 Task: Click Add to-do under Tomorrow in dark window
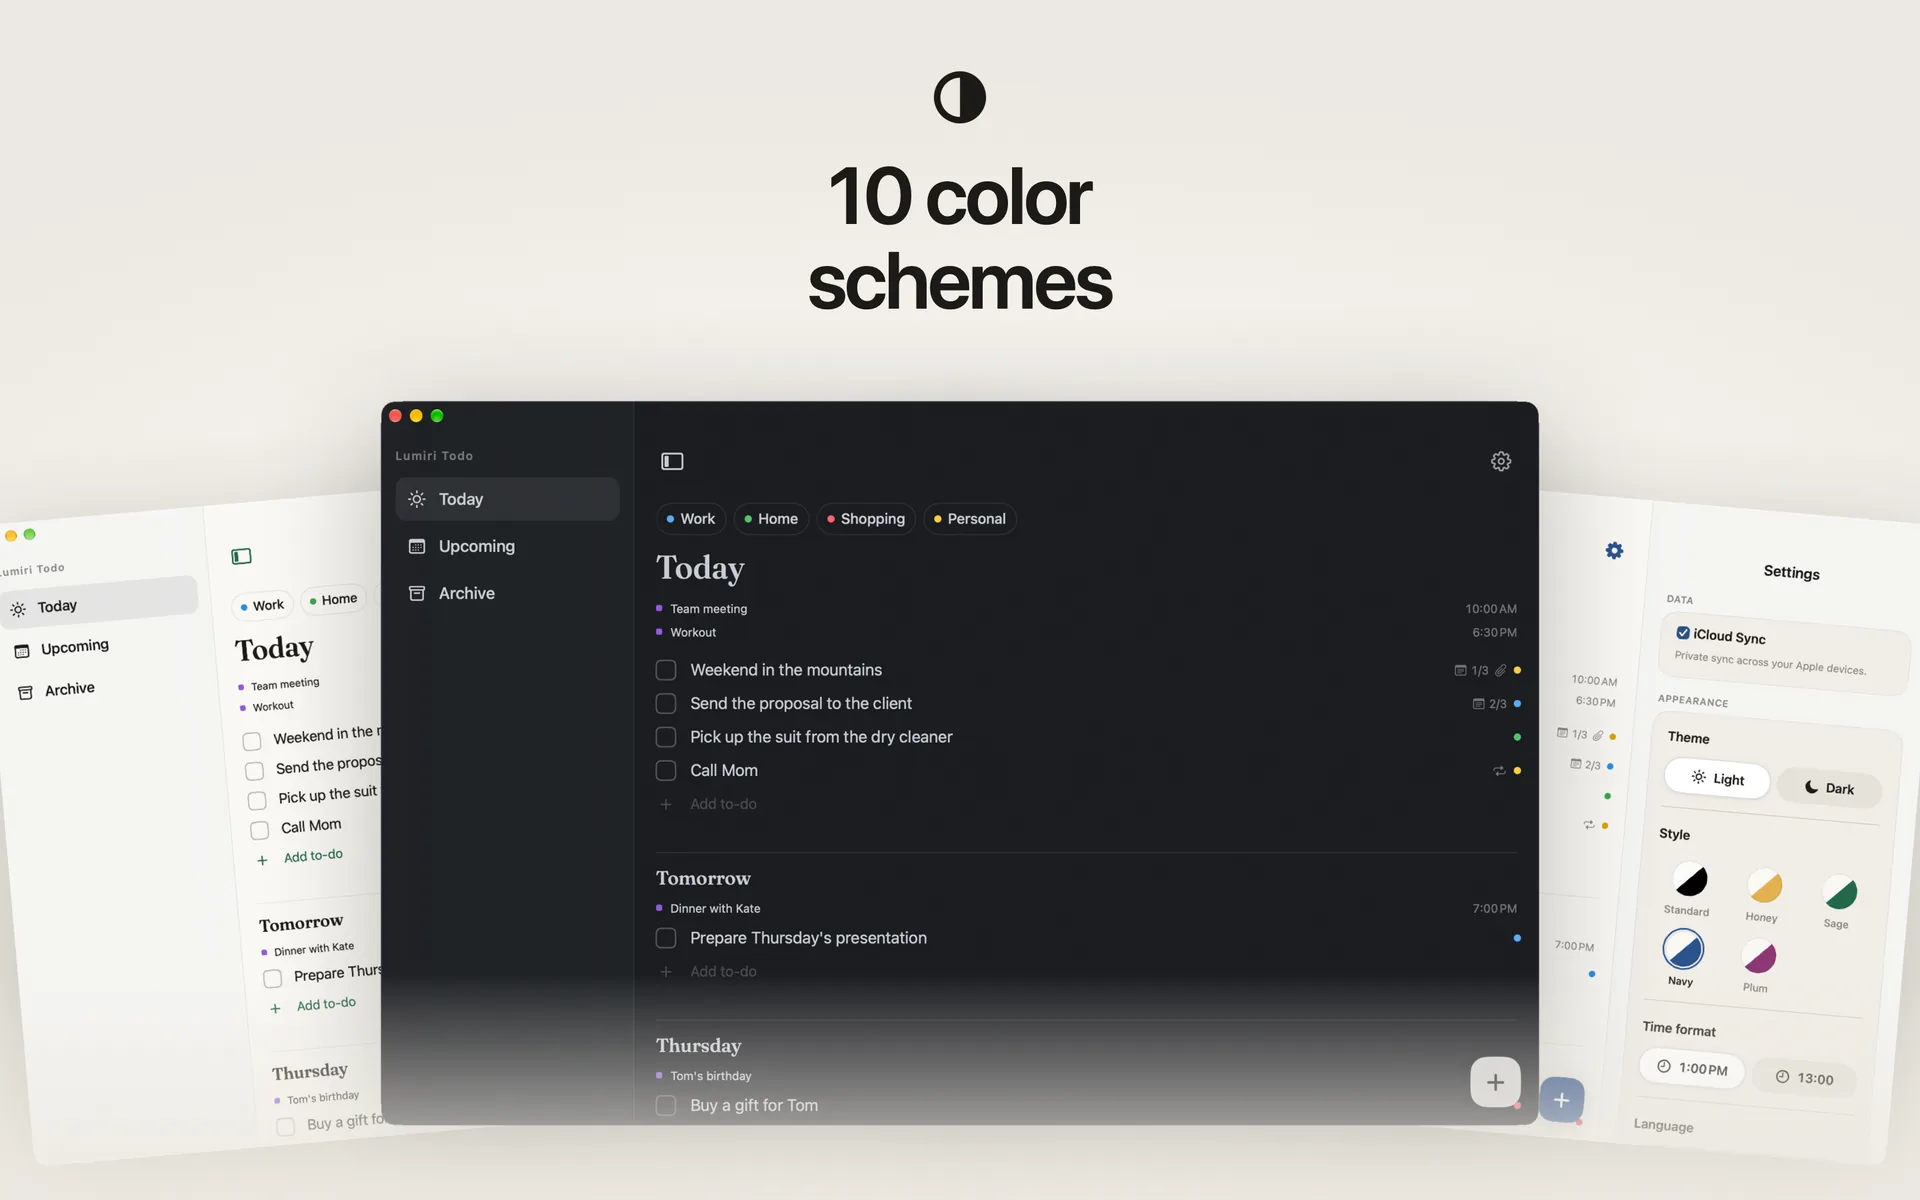click(723, 972)
